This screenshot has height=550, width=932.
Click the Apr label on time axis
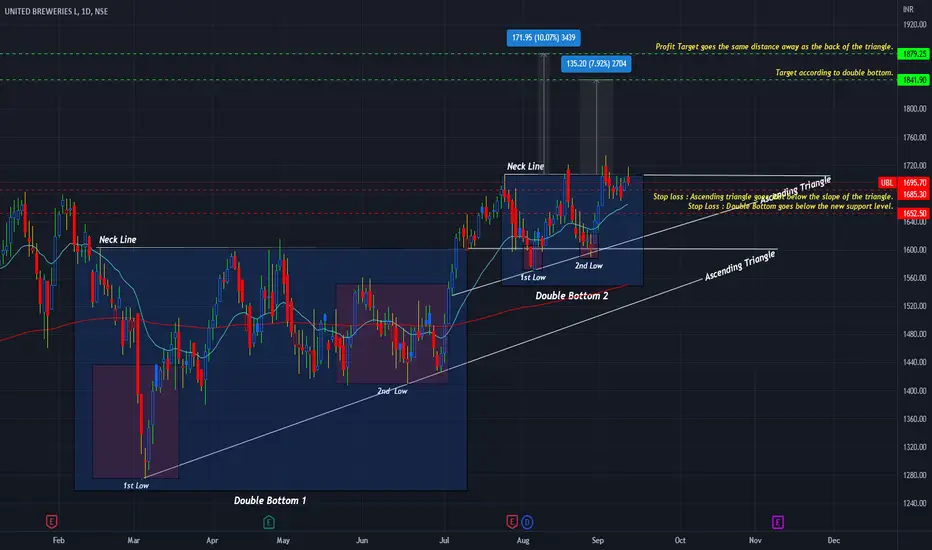(212, 540)
